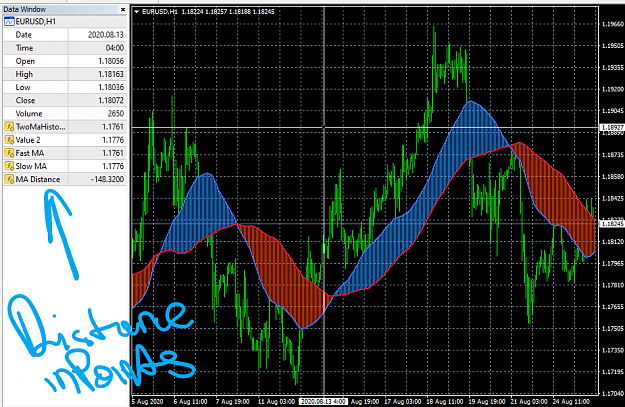
Task: Select the Value 2 label
Action: point(28,140)
